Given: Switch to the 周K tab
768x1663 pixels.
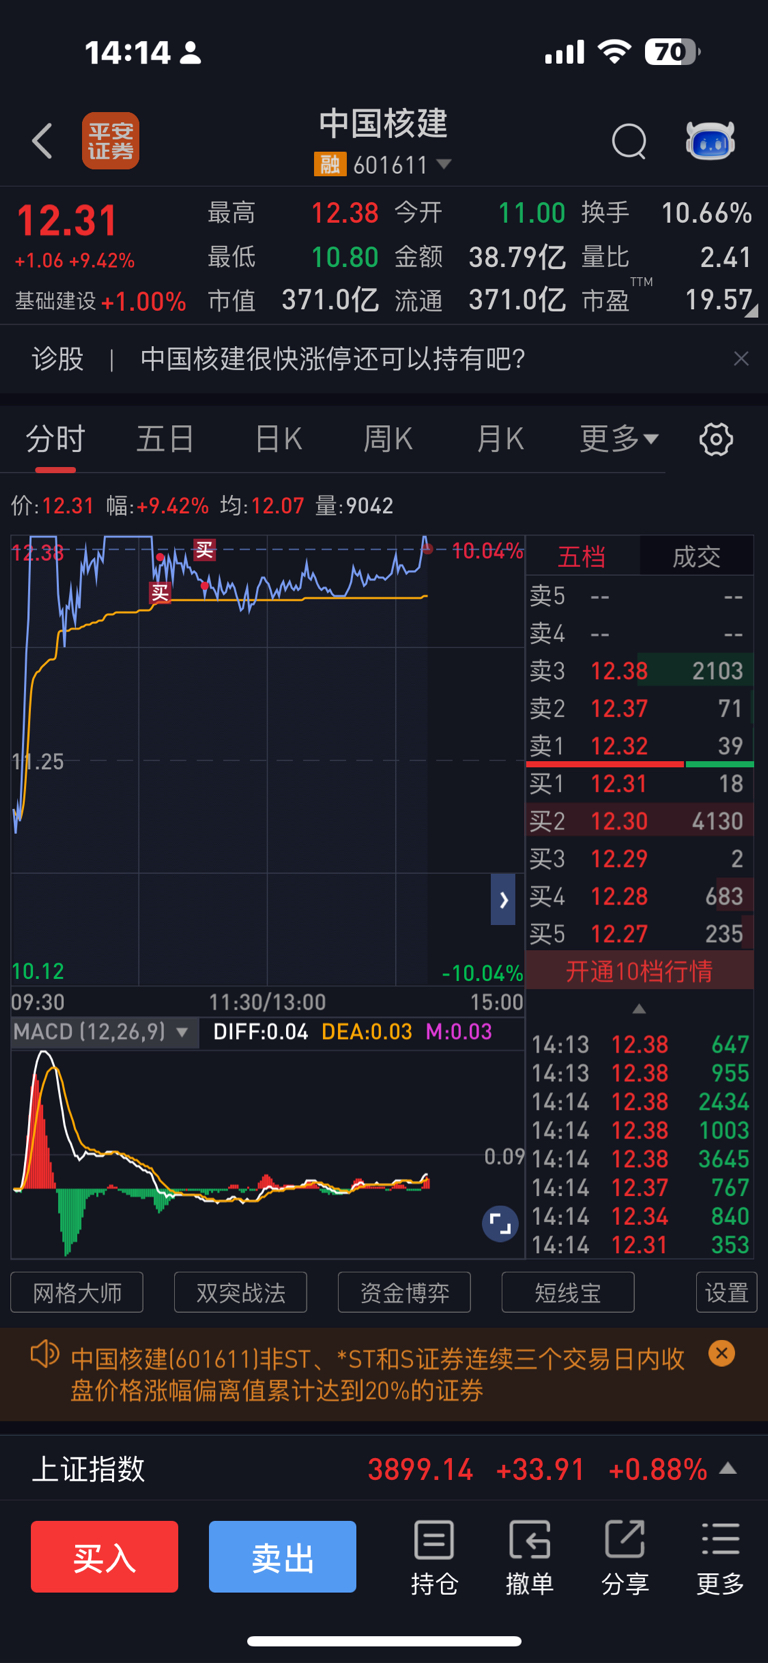Looking at the screenshot, I should coord(388,439).
